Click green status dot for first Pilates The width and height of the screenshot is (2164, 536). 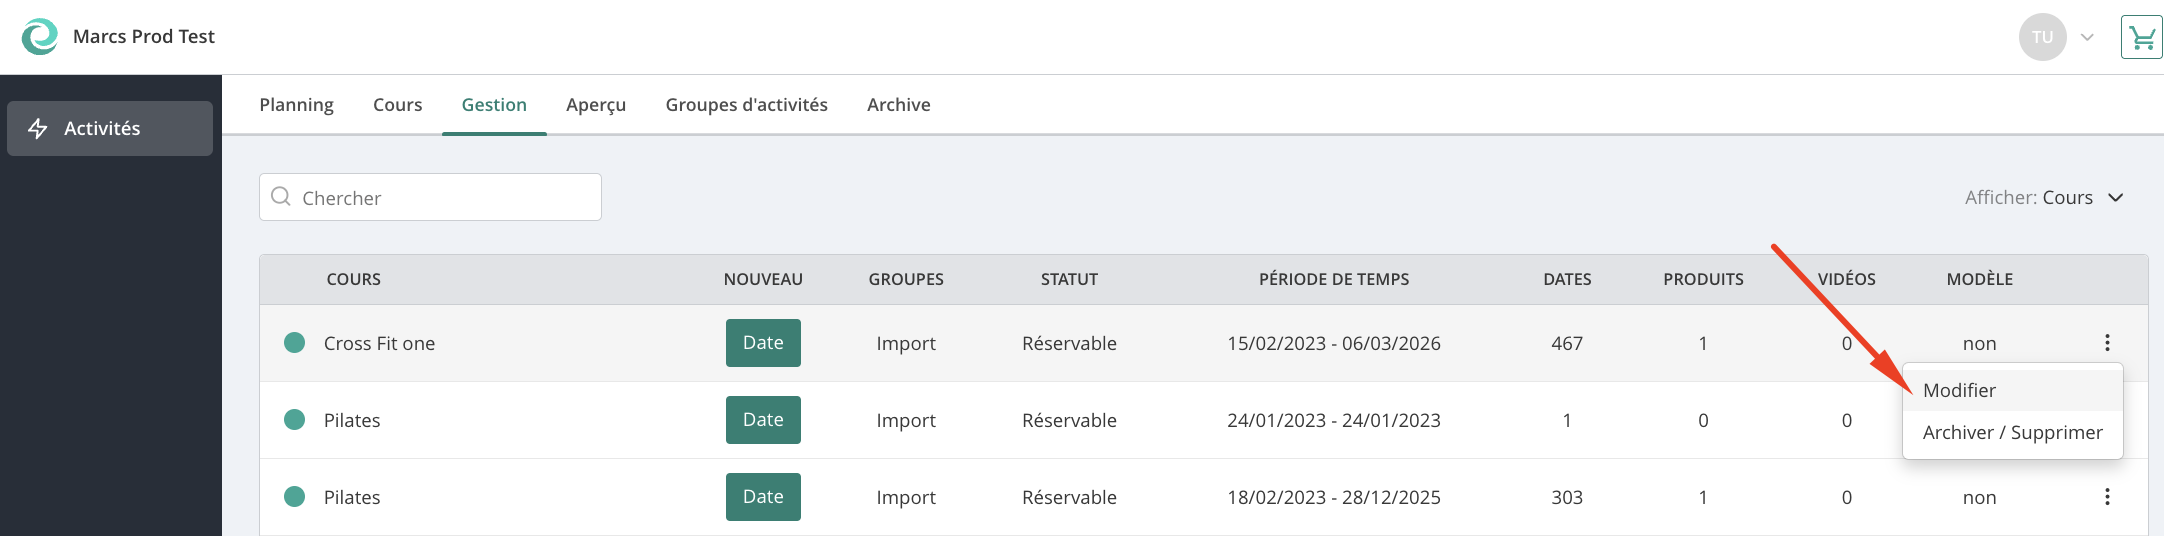pyautogui.click(x=294, y=420)
